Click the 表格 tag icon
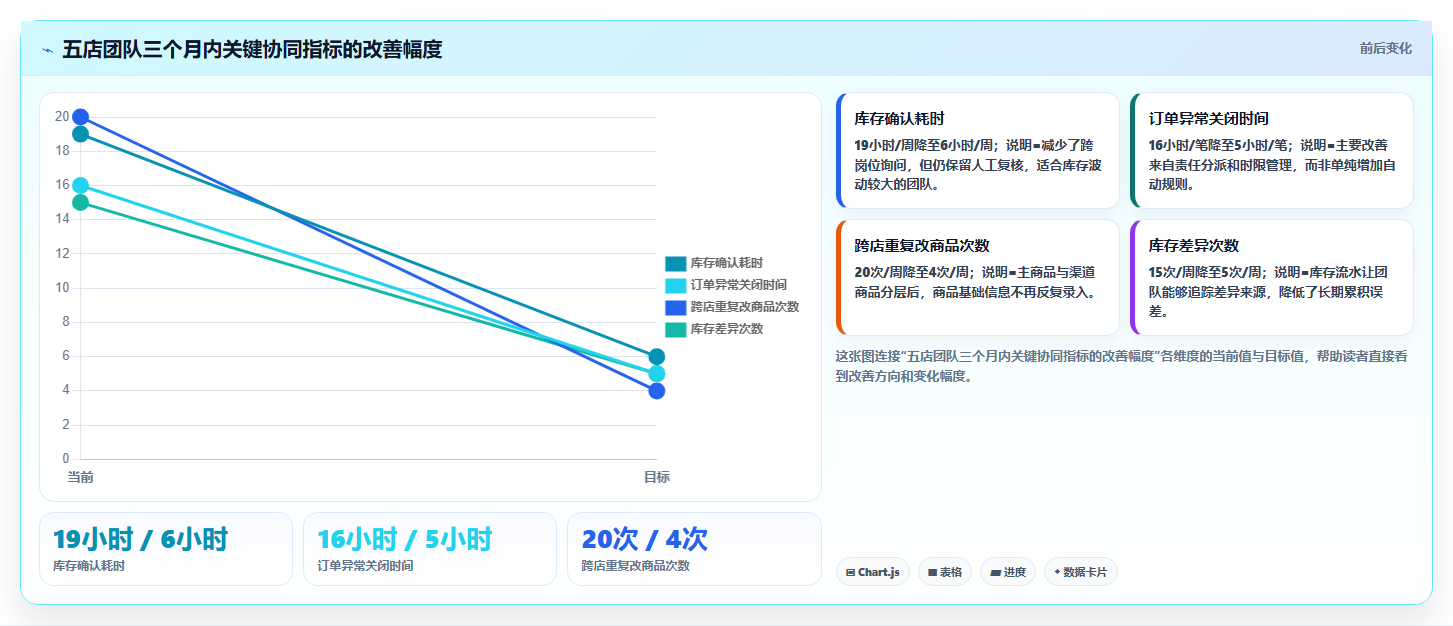Screen dimensions: 1453x626 coord(932,573)
